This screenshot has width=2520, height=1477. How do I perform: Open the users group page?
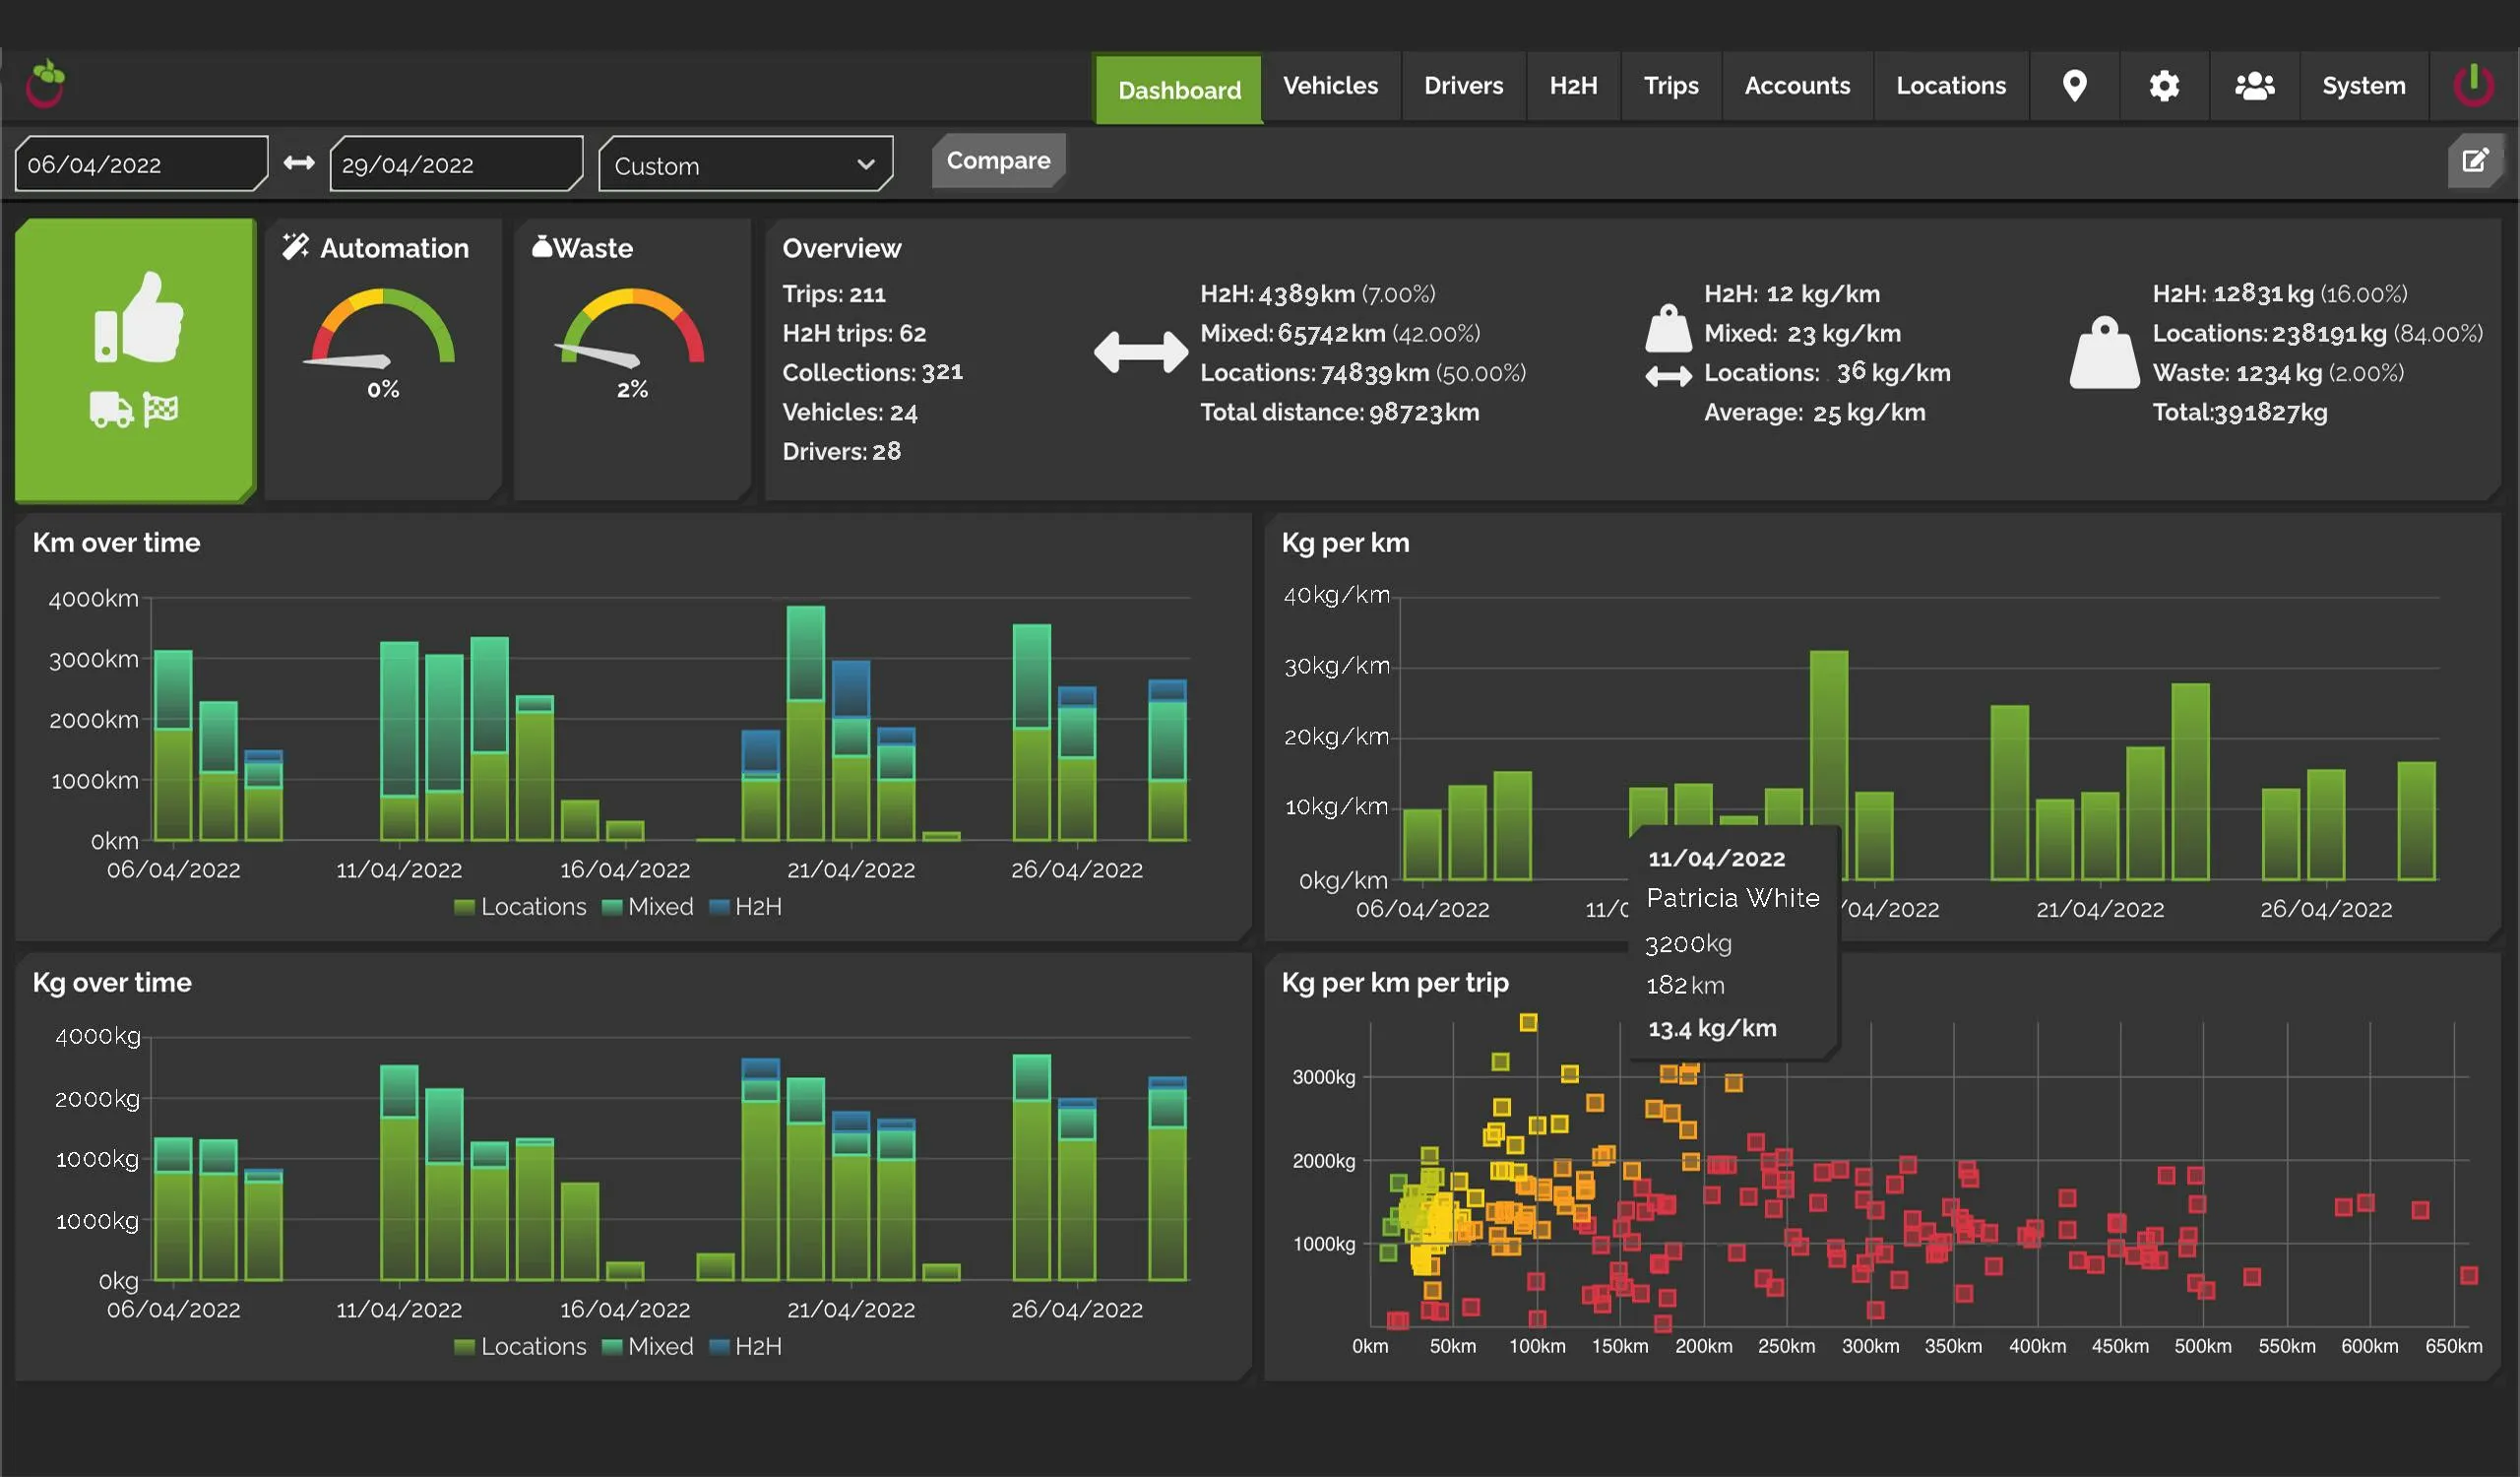pyautogui.click(x=2255, y=86)
